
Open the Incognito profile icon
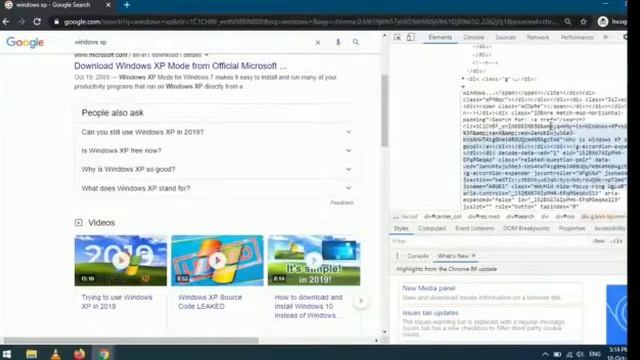[x=603, y=22]
